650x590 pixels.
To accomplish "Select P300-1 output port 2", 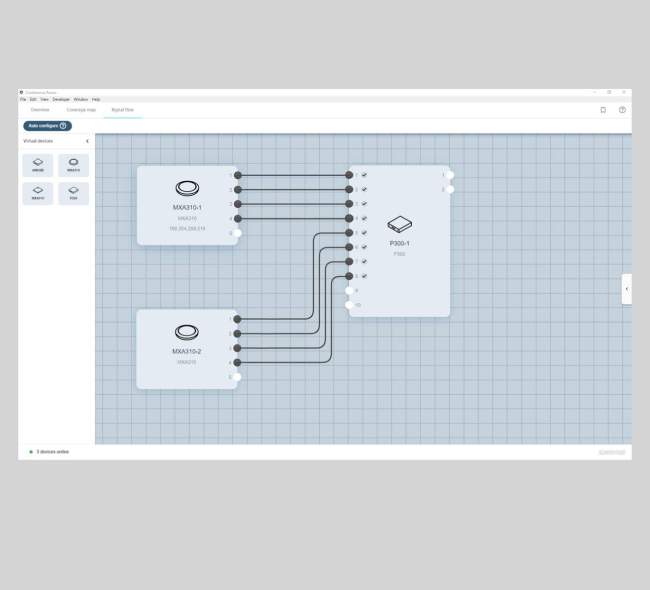I will [450, 189].
